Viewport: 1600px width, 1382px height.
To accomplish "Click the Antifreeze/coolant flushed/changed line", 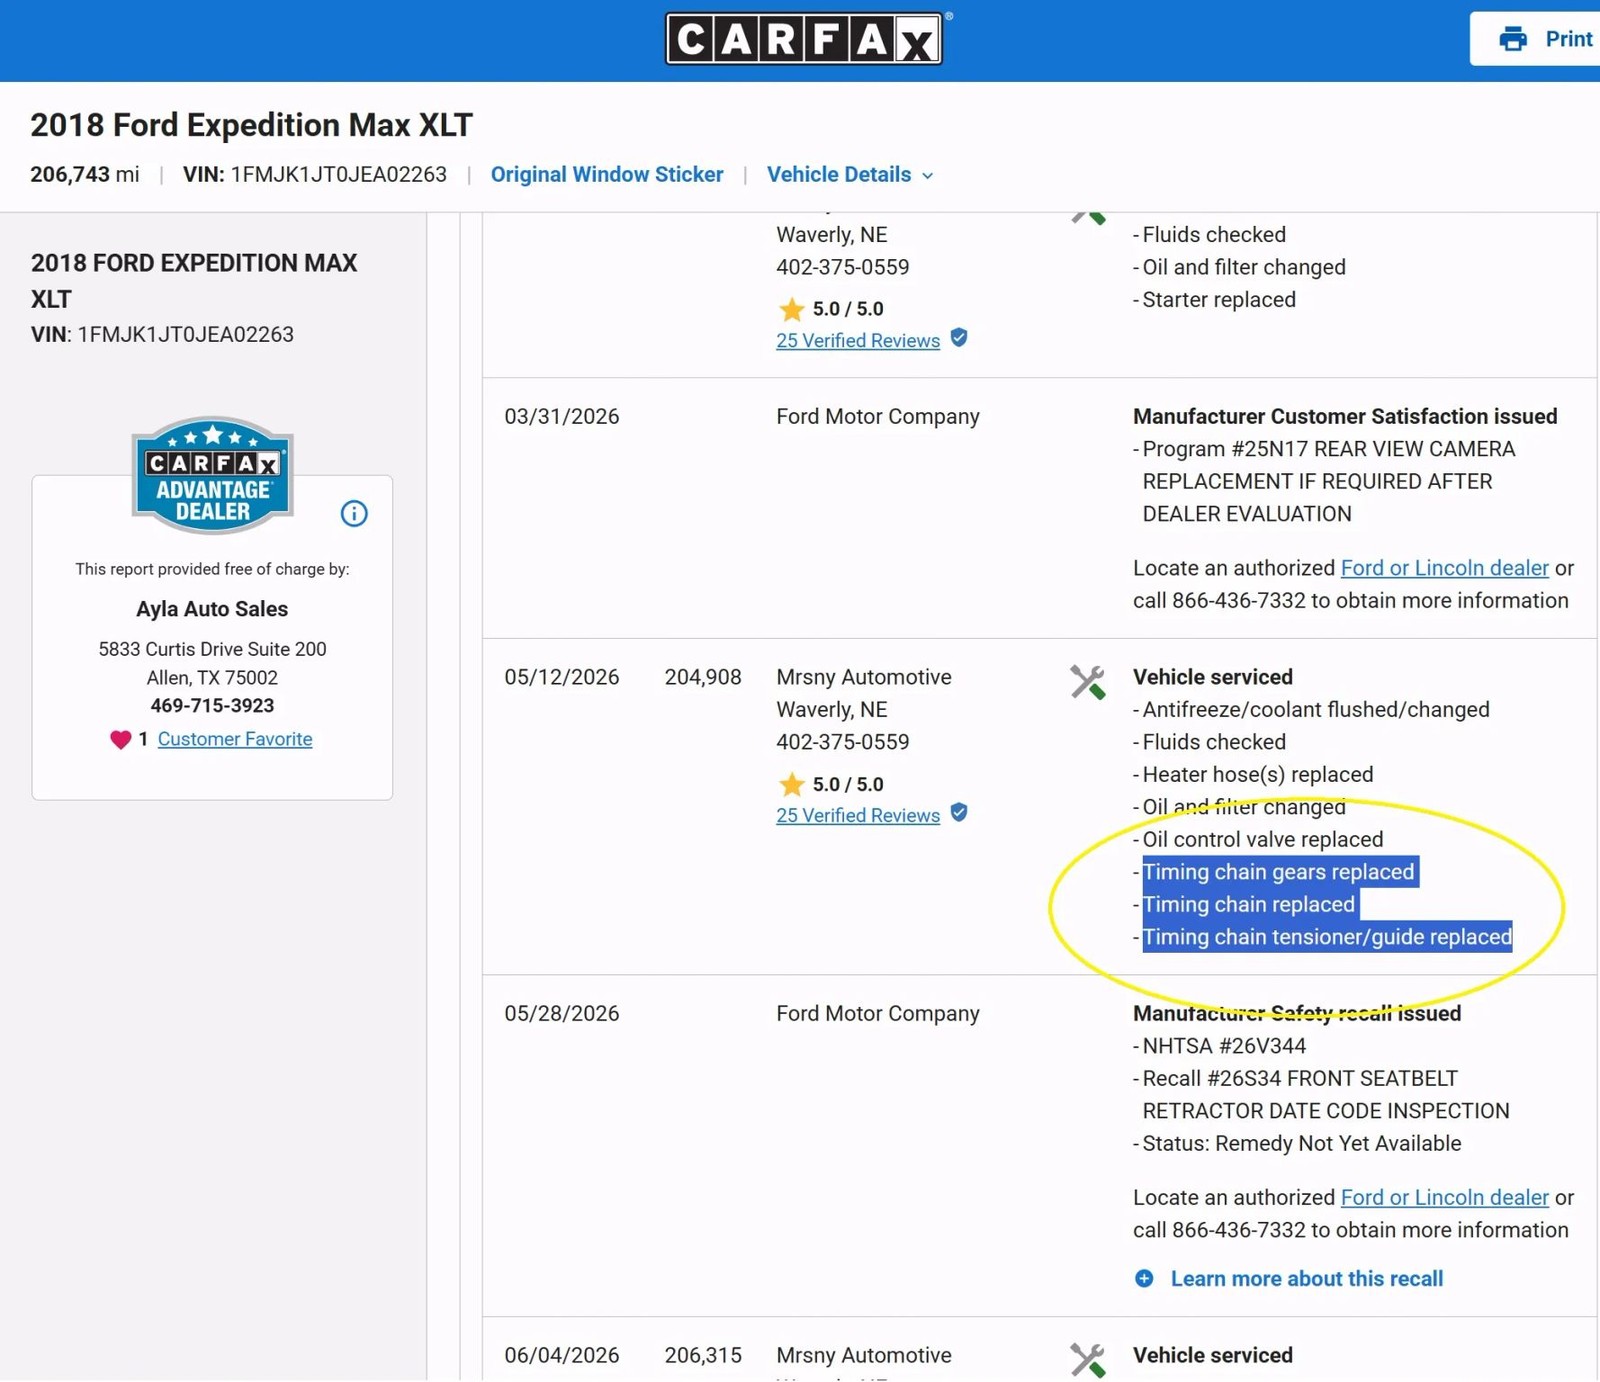I will 1316,710.
